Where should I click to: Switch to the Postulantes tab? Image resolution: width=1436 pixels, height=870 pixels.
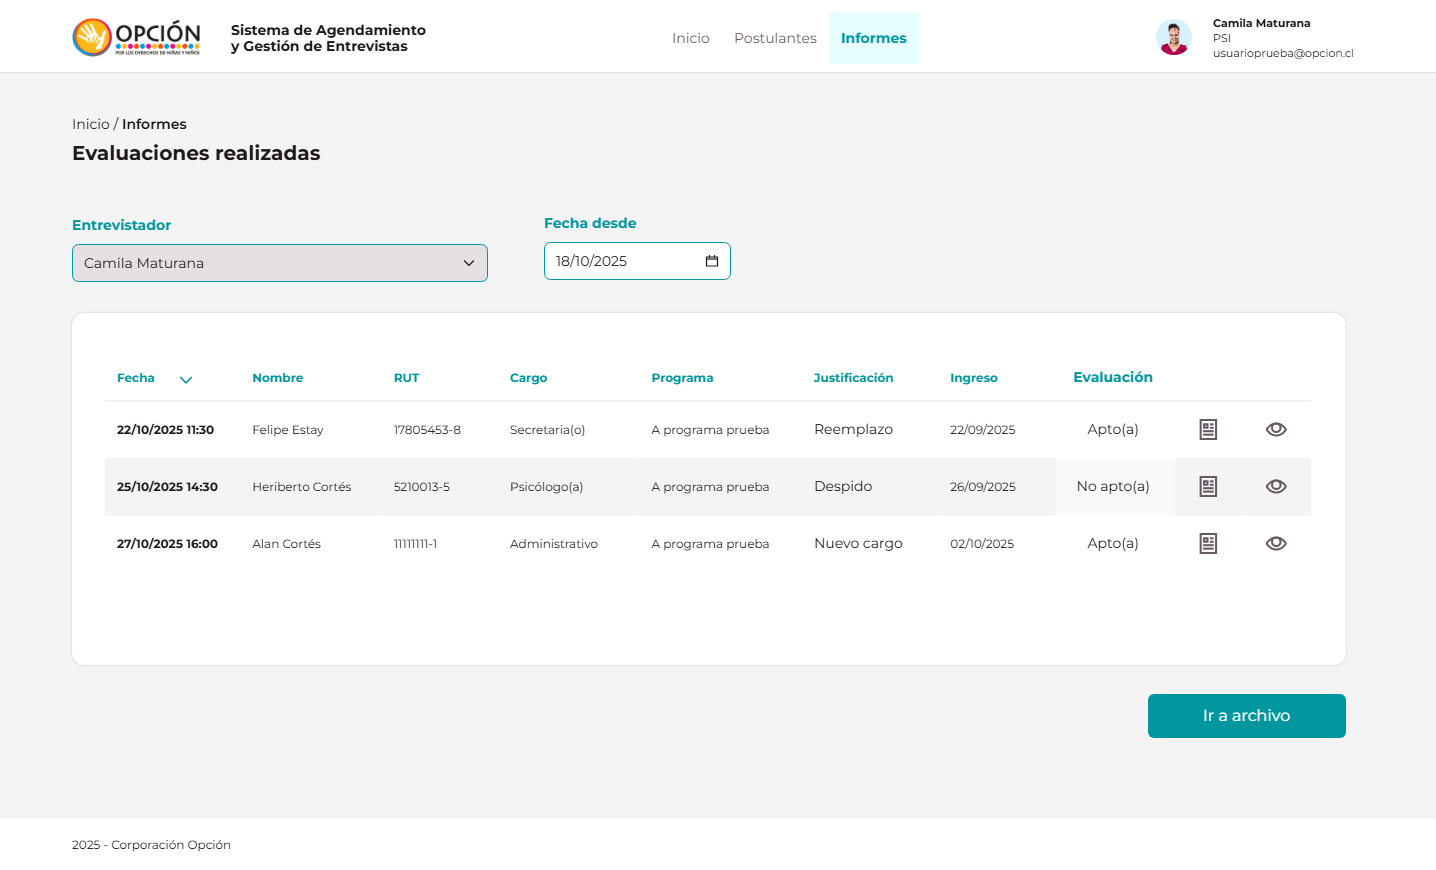tap(775, 38)
